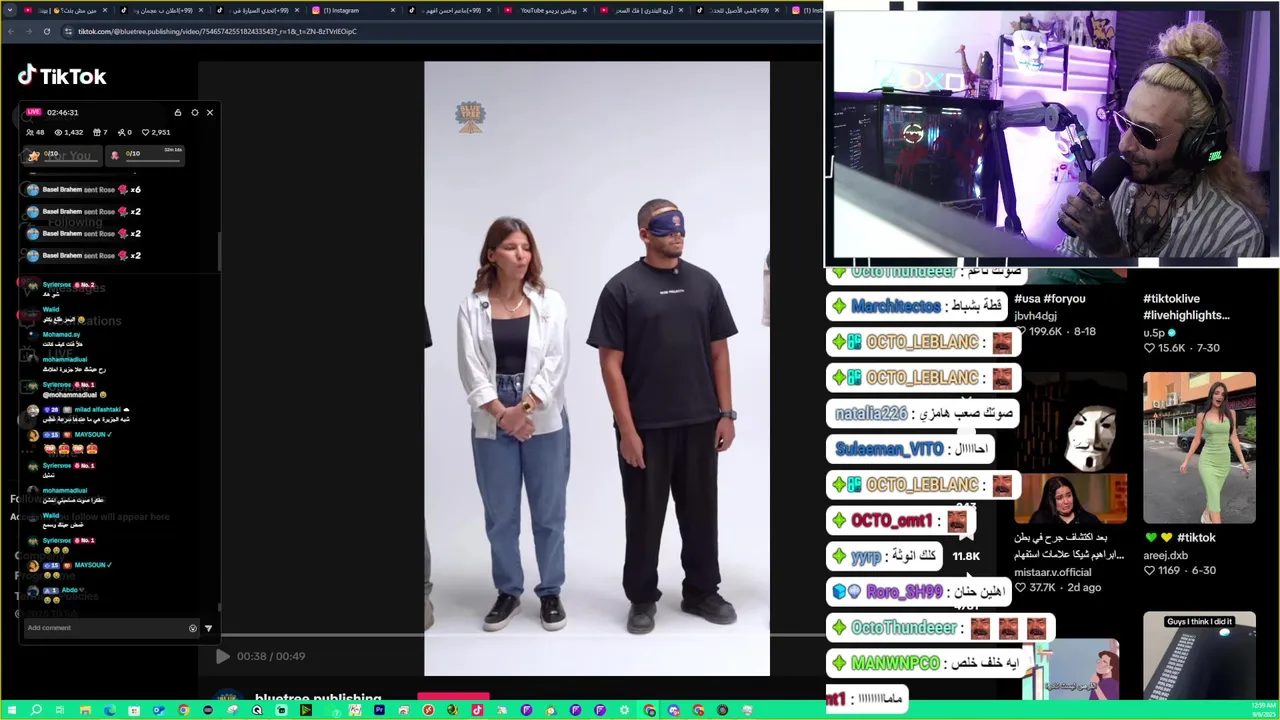
Task: Go forward in browser history
Action: click(x=28, y=31)
